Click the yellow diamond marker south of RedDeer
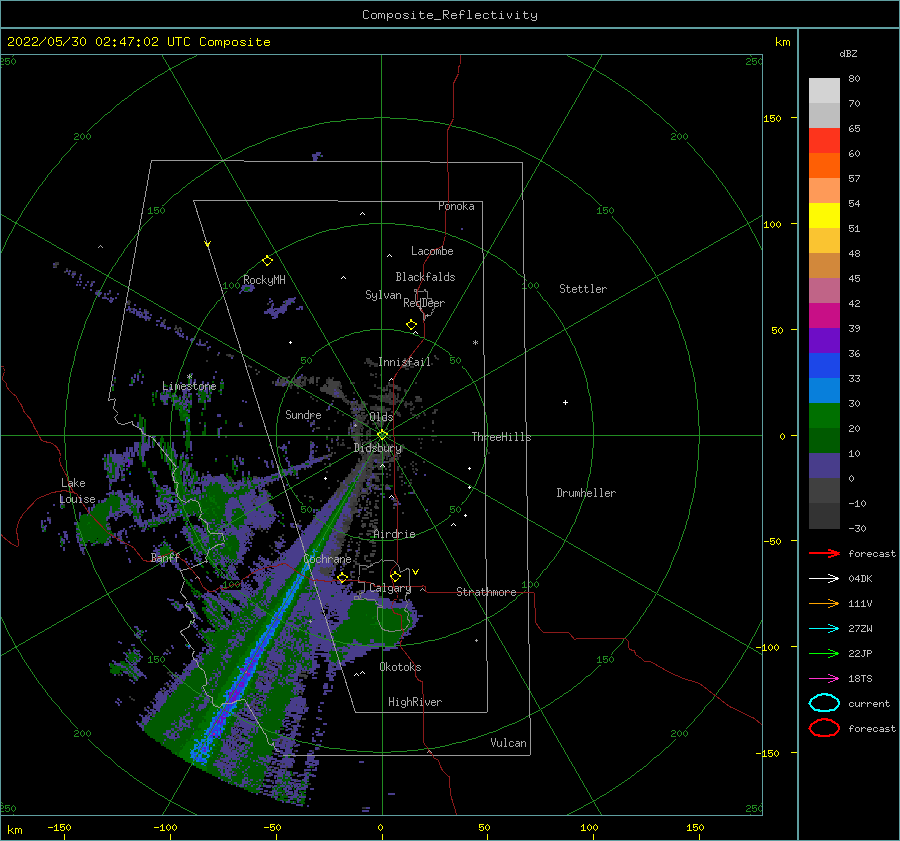This screenshot has width=900, height=841. click(411, 325)
